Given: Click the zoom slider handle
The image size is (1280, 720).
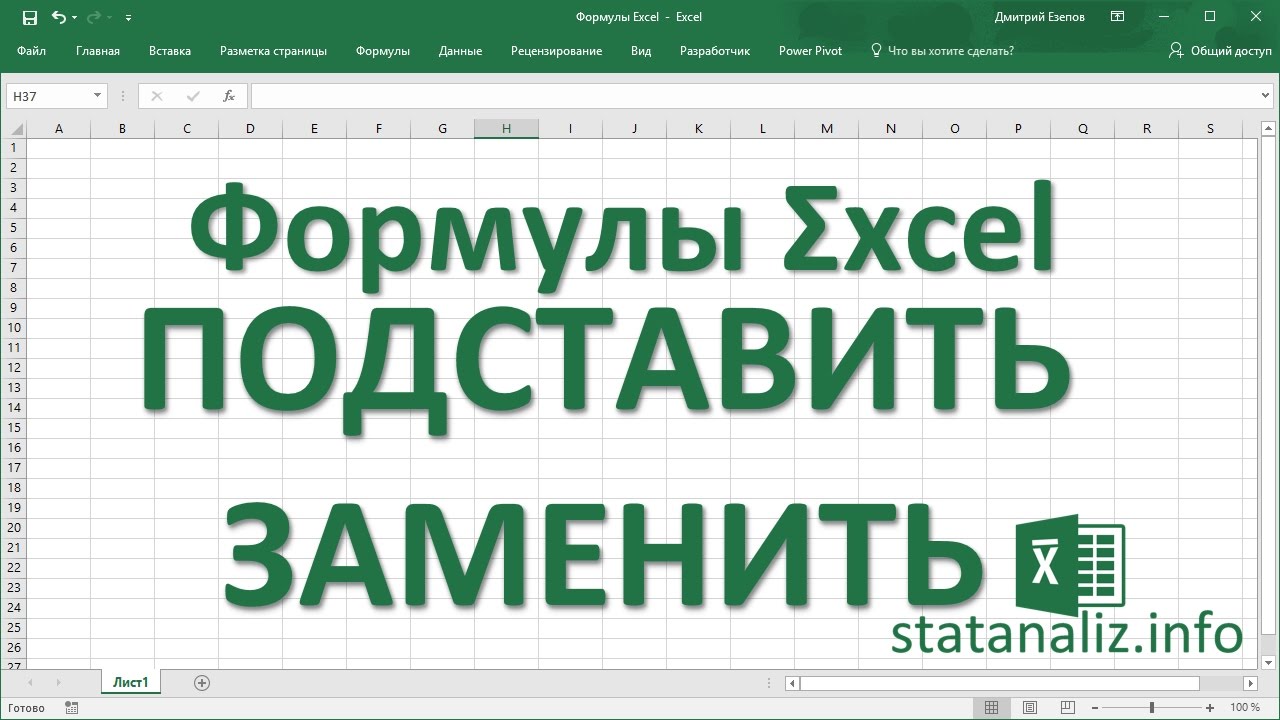Looking at the screenshot, I should (1153, 708).
